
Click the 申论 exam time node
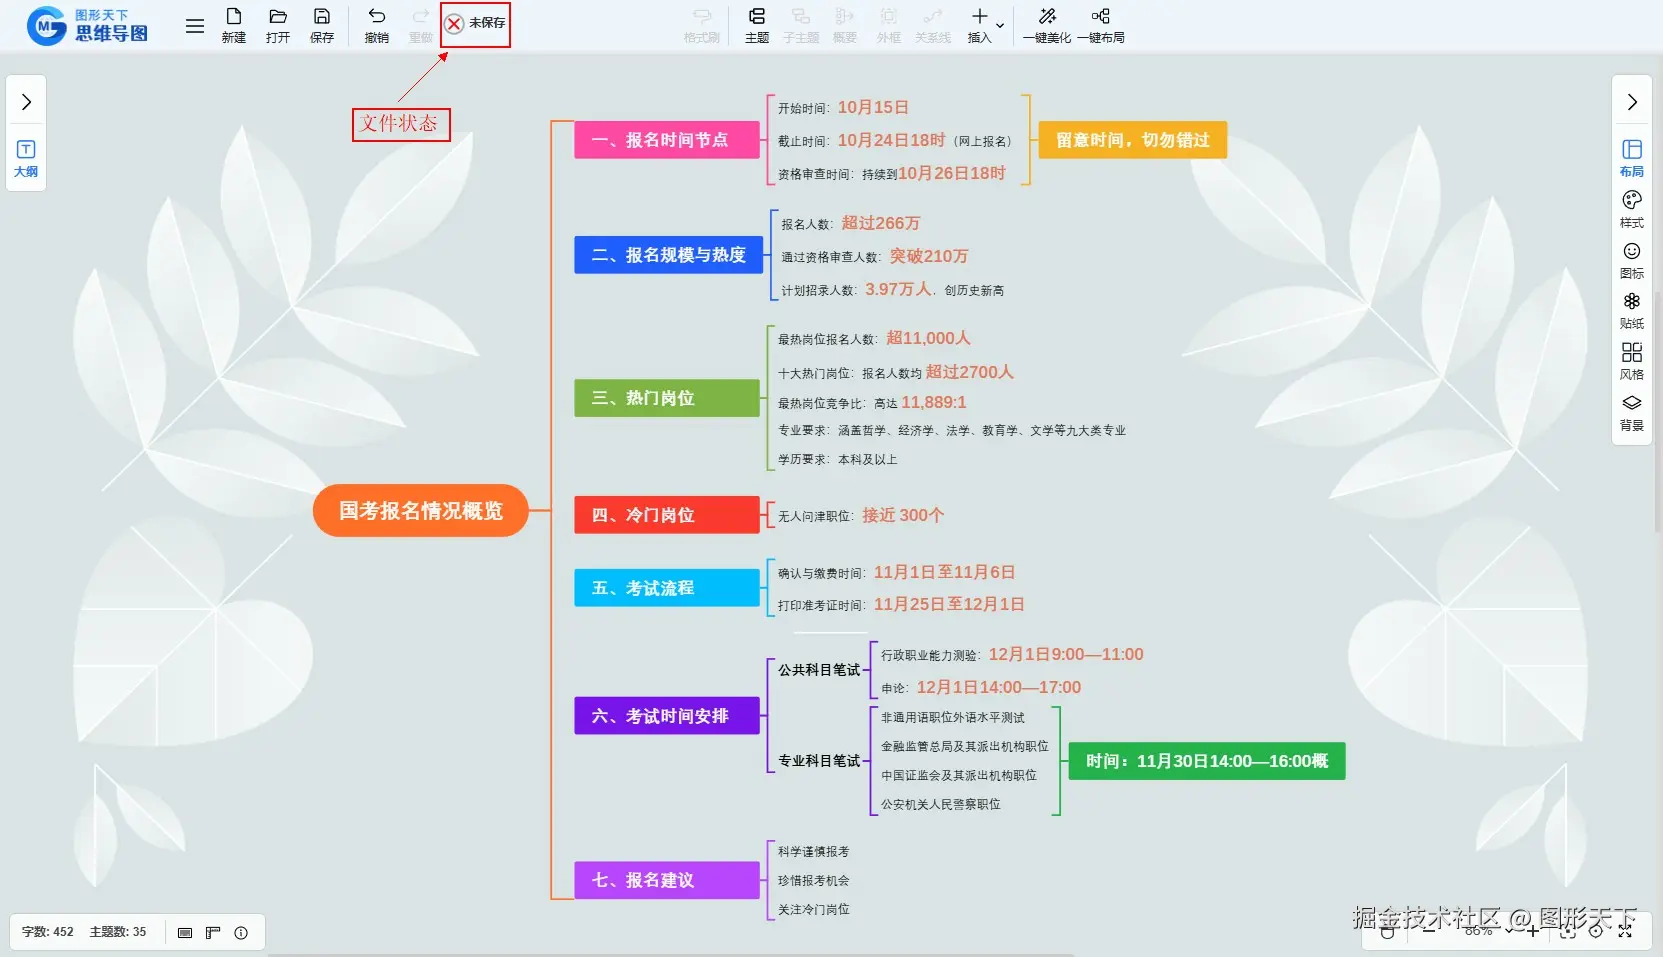981,687
